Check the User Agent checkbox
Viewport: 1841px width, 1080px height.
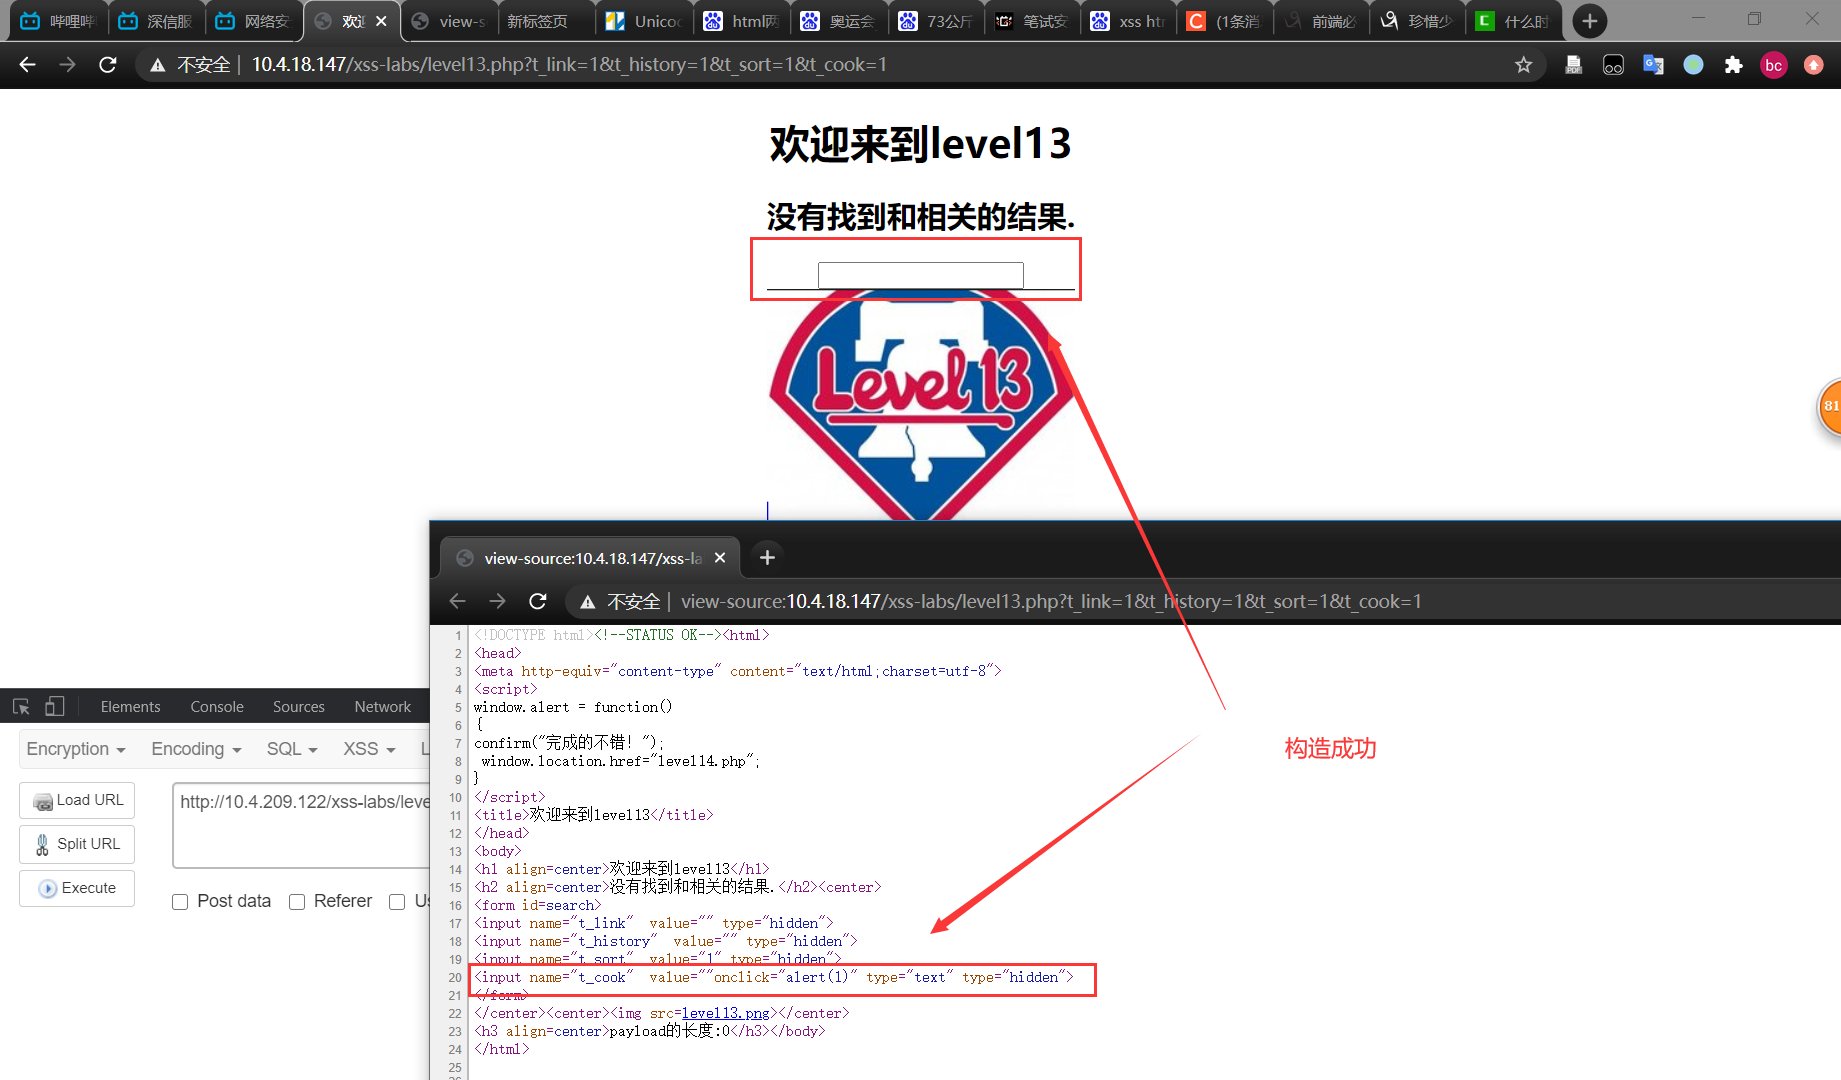point(398,902)
